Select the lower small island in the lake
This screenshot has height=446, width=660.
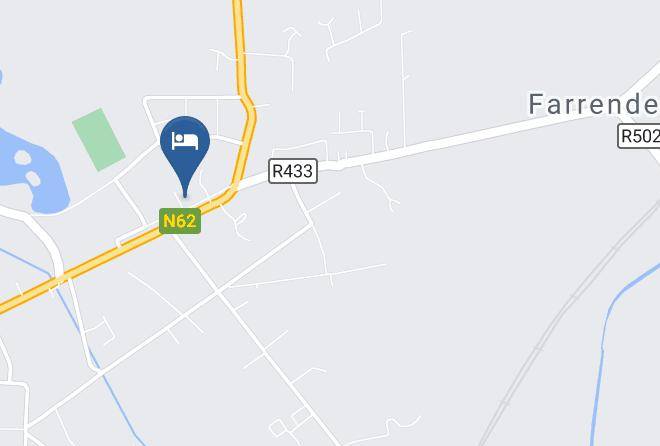tap(32, 179)
